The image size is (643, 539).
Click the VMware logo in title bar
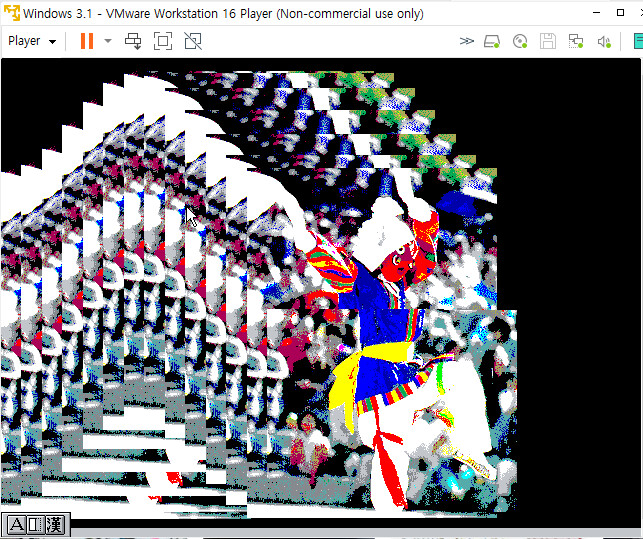(11, 14)
